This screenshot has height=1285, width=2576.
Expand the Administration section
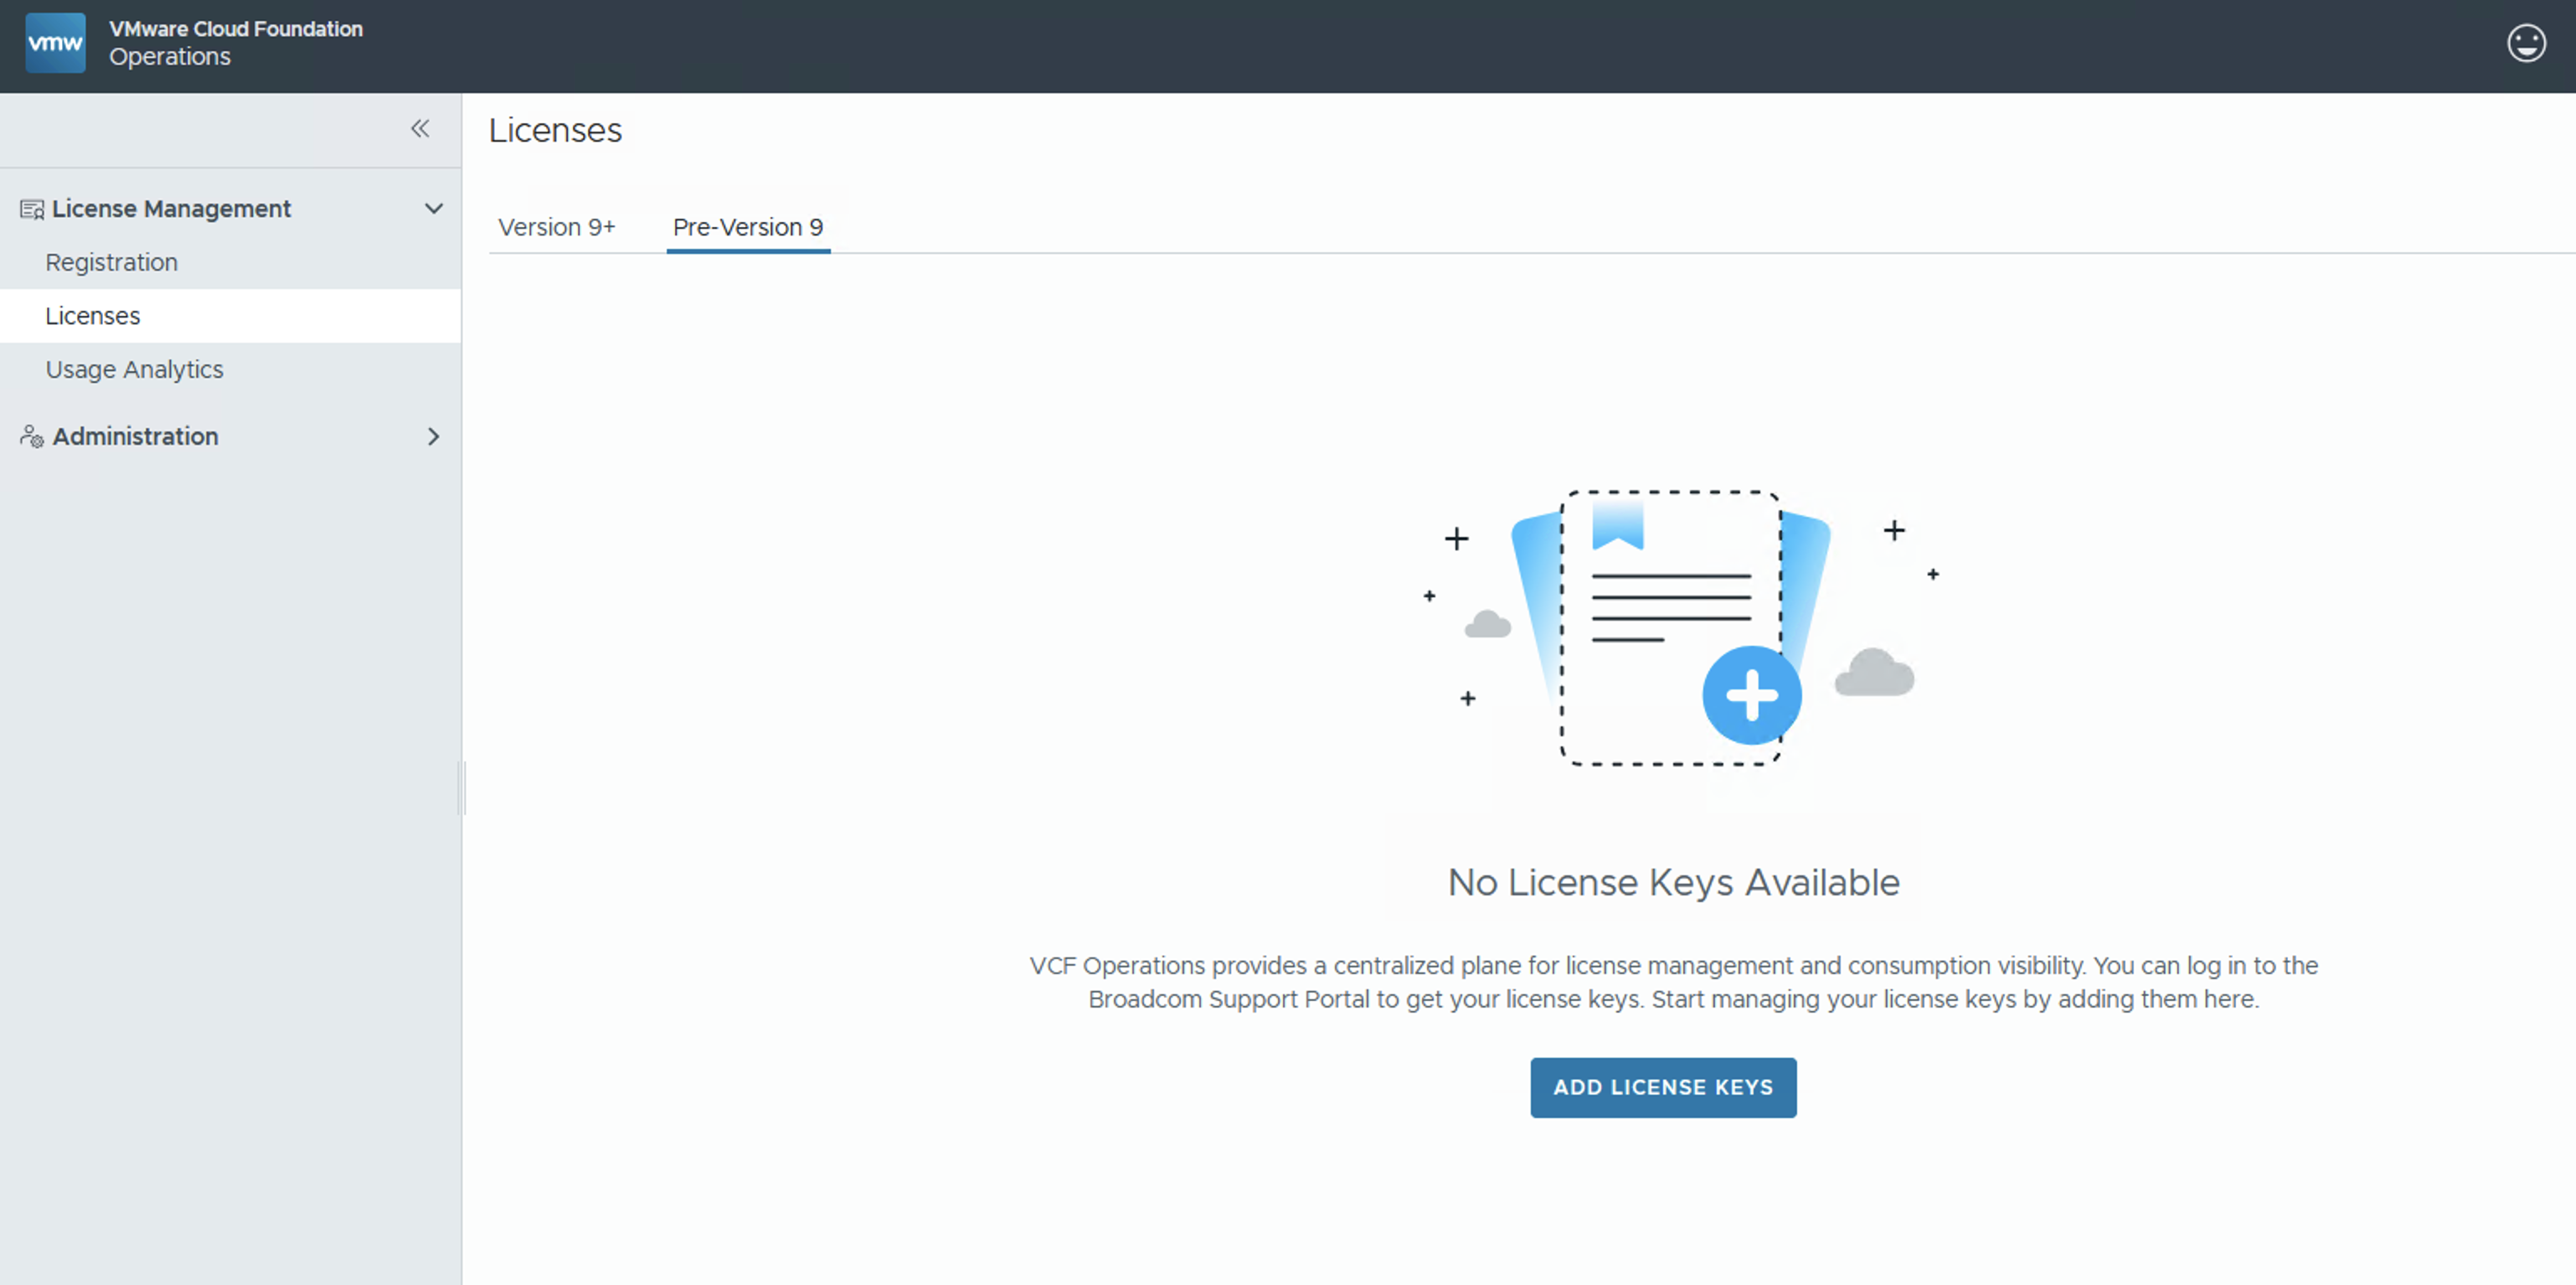135,437
